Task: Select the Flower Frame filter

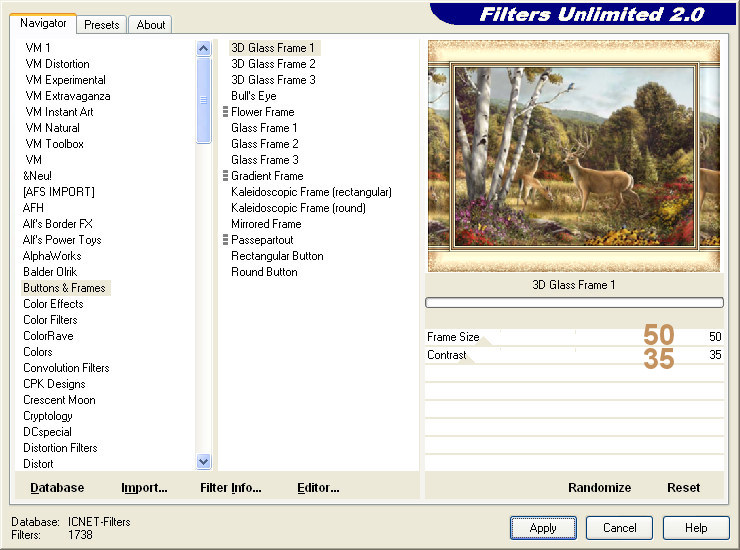Action: (263, 112)
